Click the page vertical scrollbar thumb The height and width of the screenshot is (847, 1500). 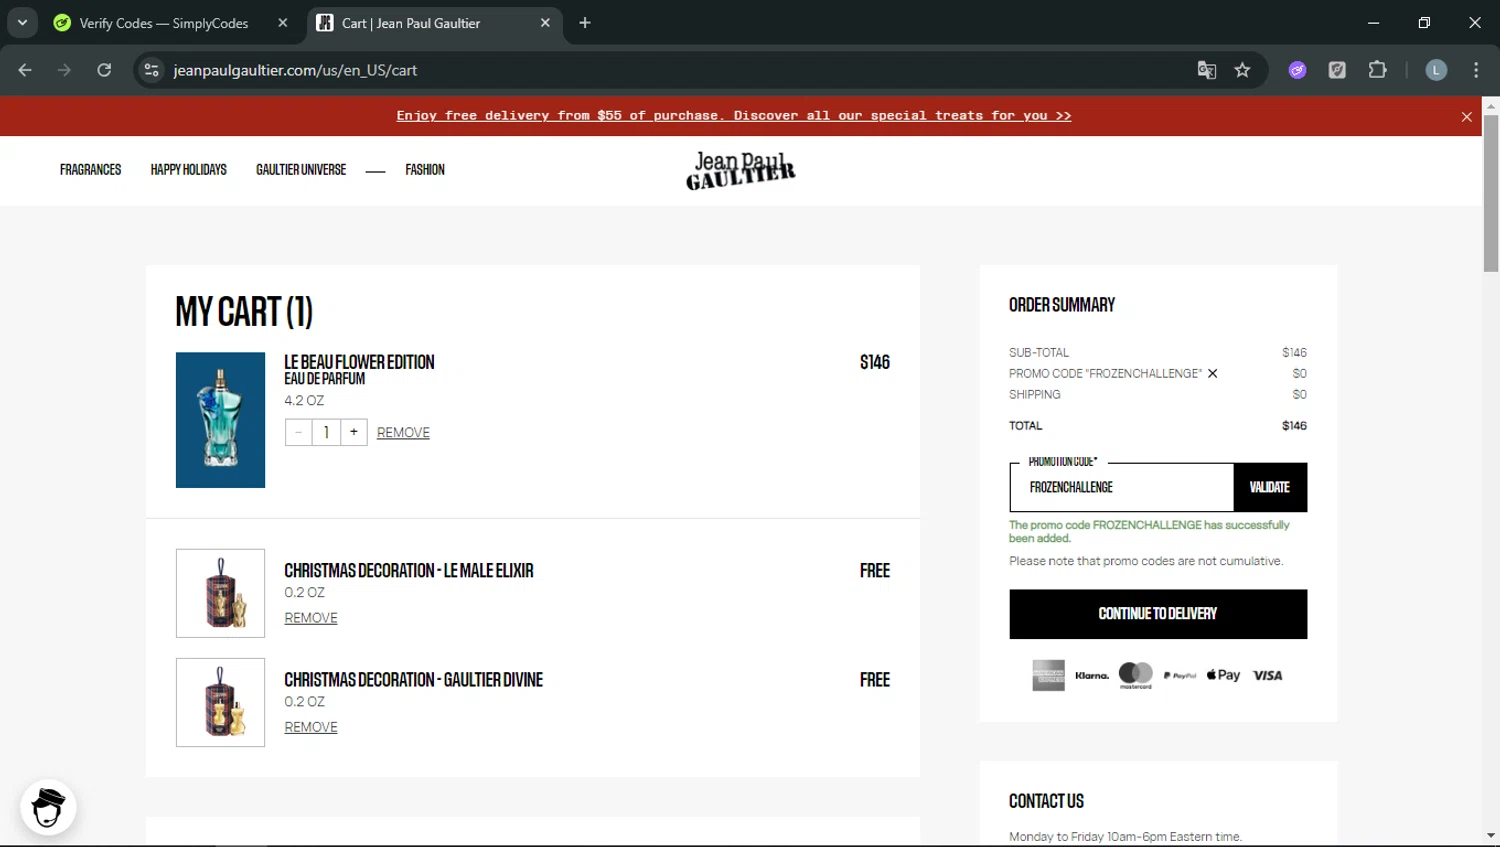(1490, 193)
